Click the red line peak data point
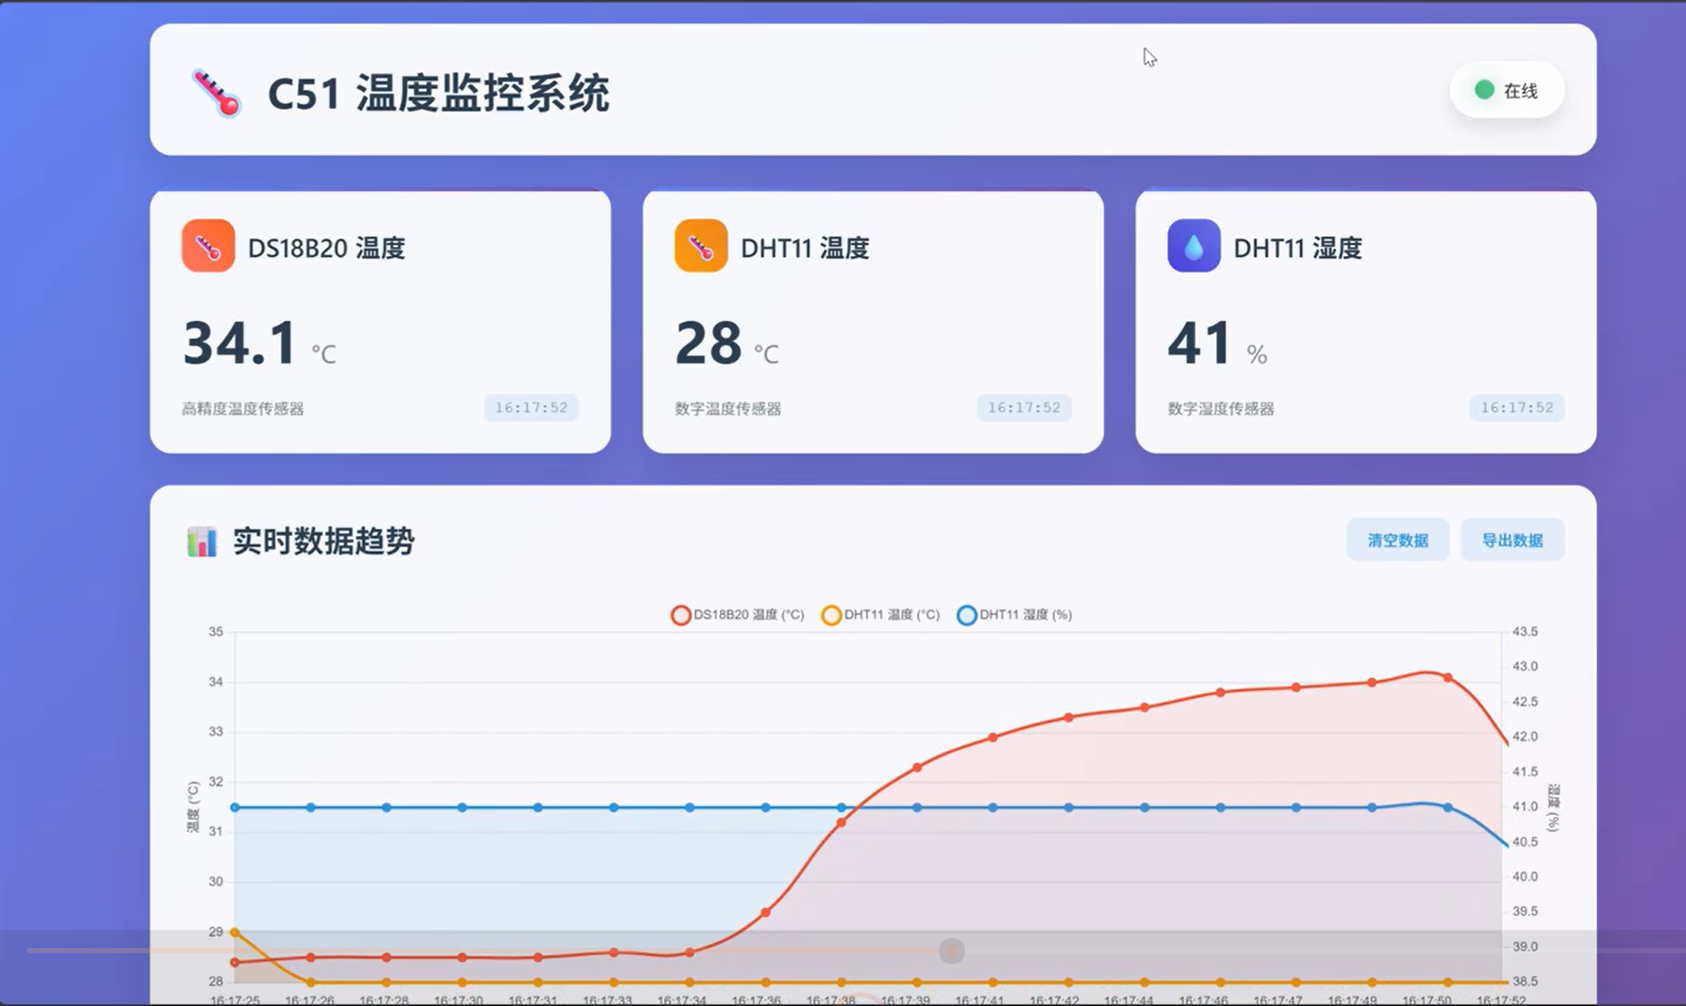1686x1006 pixels. 1447,678
